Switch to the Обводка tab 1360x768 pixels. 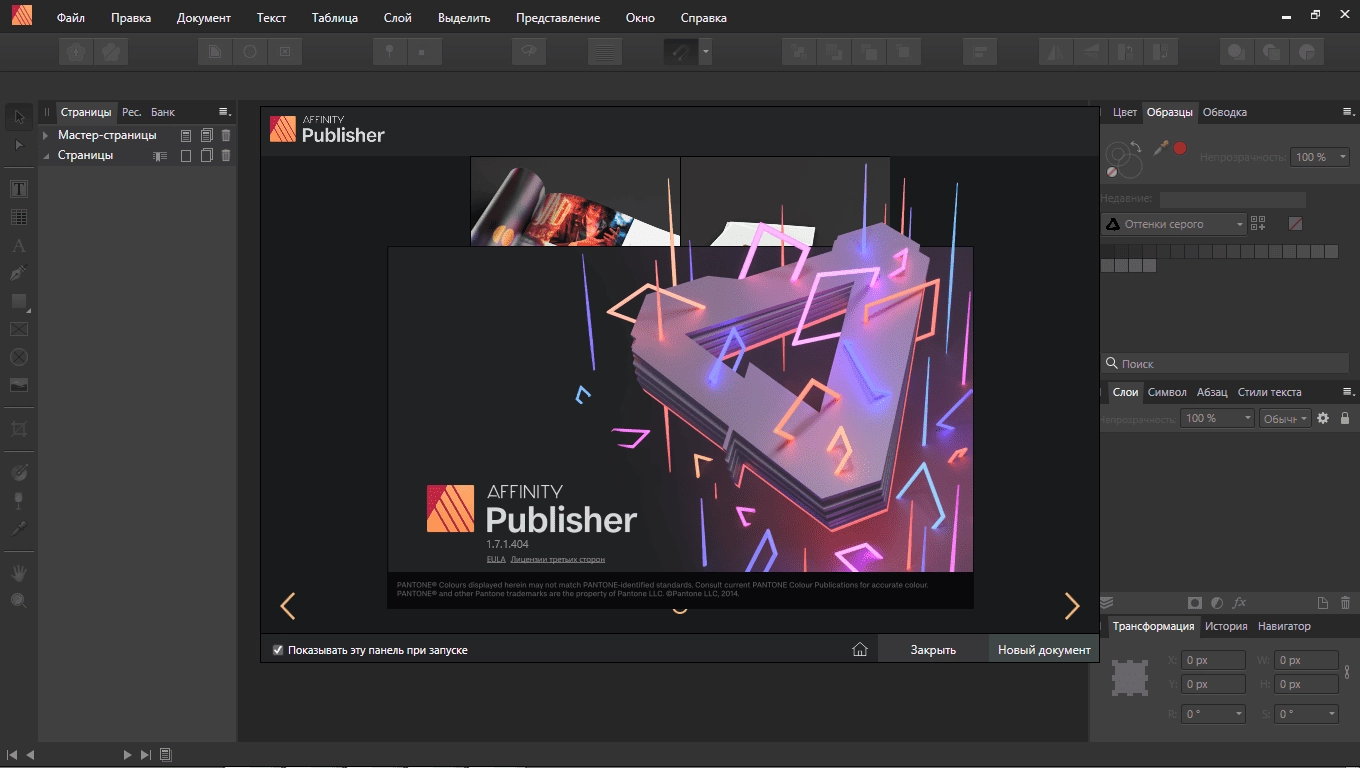point(1224,112)
